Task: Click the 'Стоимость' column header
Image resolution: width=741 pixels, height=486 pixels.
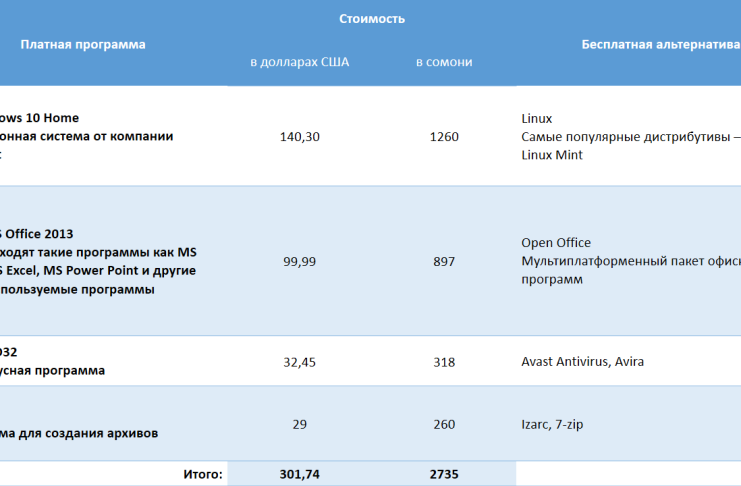Action: tap(372, 19)
